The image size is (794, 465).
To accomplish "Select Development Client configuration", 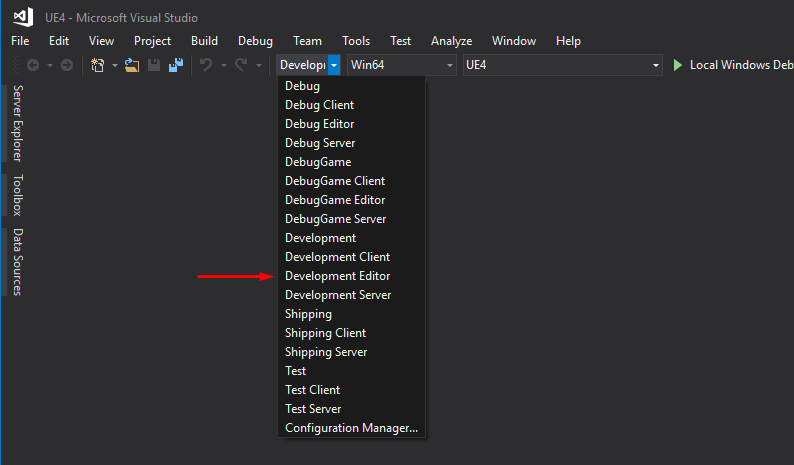I will (x=351, y=257).
